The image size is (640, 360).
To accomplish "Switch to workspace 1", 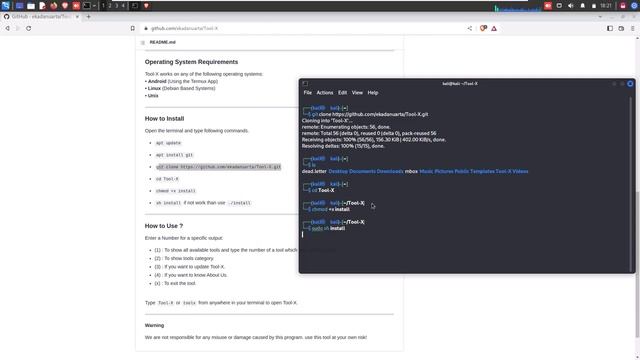I will (103, 6).
